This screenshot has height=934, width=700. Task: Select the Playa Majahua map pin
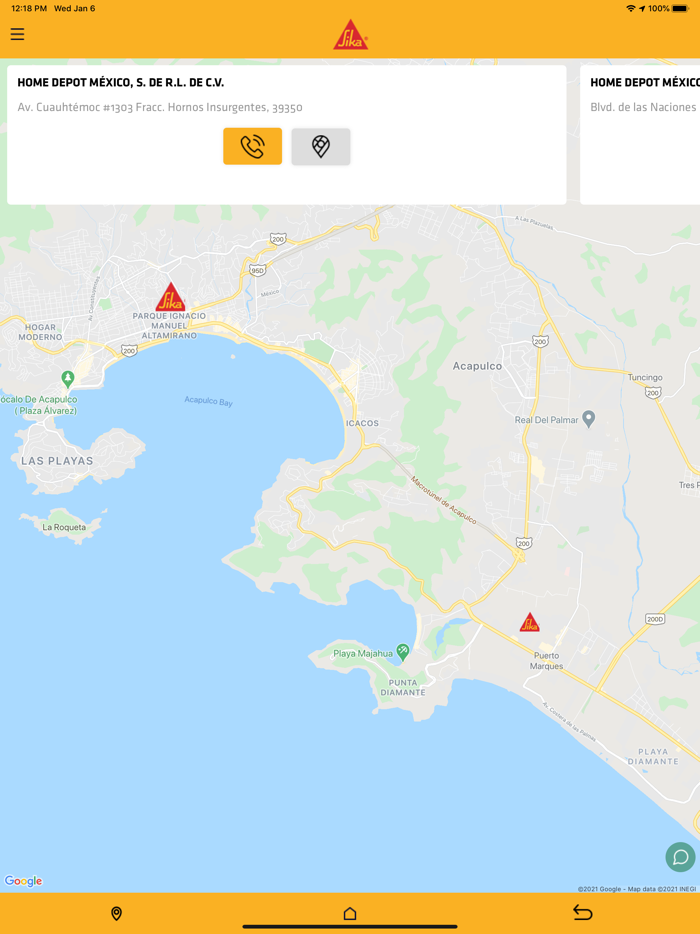(403, 652)
